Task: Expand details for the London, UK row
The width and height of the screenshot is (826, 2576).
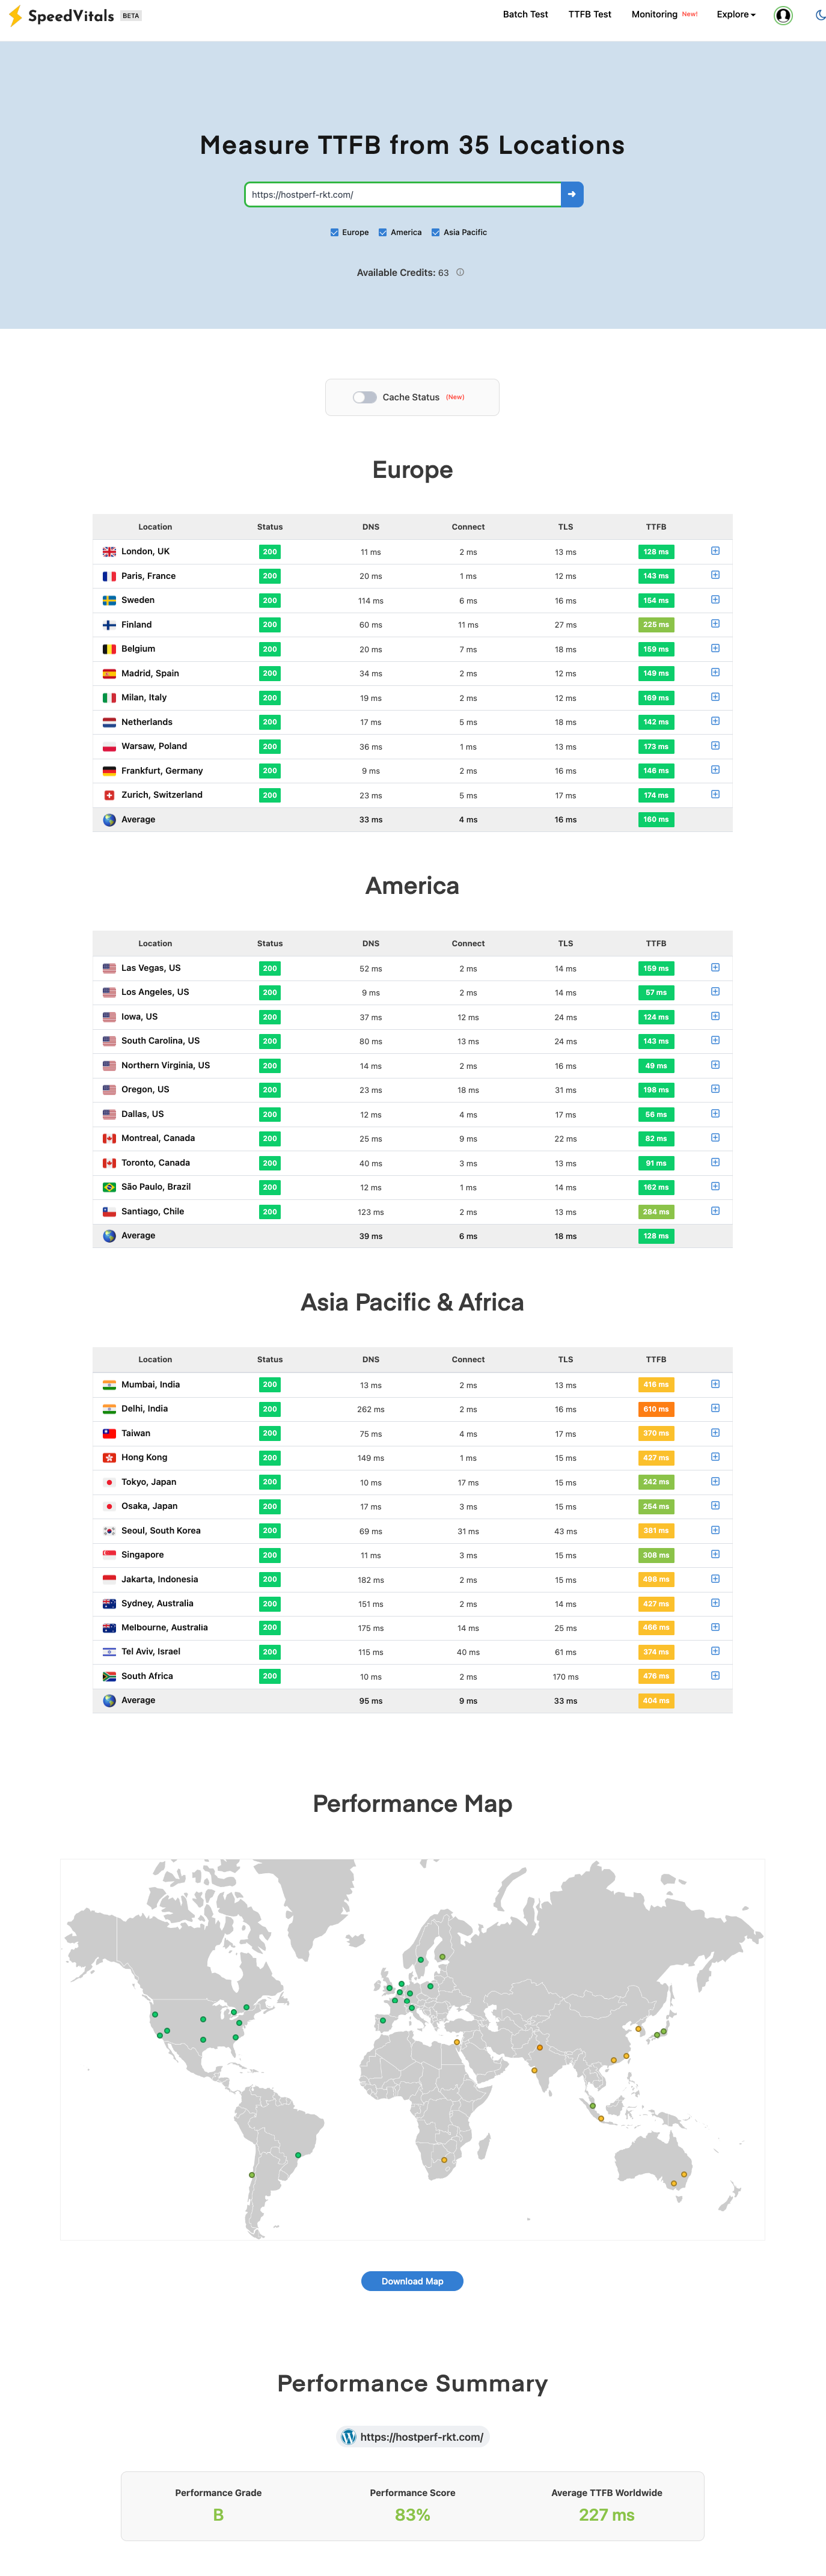Action: (715, 551)
